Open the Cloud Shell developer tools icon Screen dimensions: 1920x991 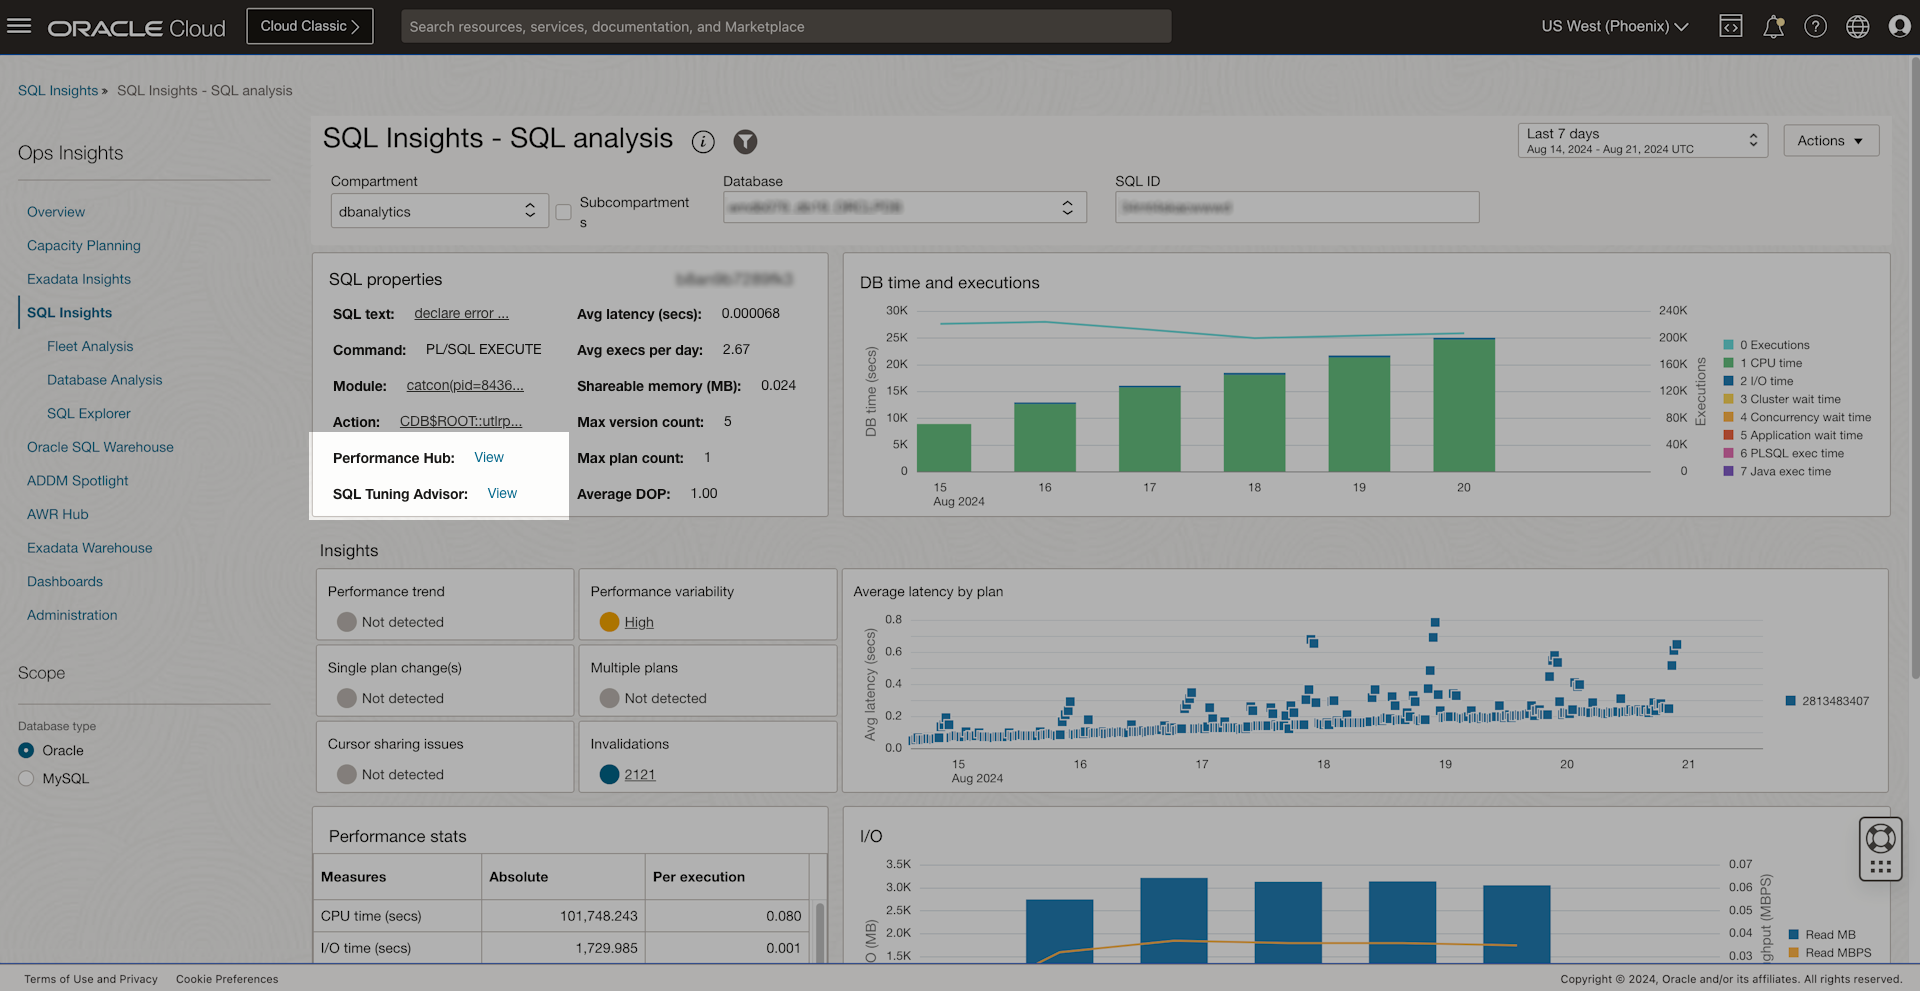click(1730, 26)
